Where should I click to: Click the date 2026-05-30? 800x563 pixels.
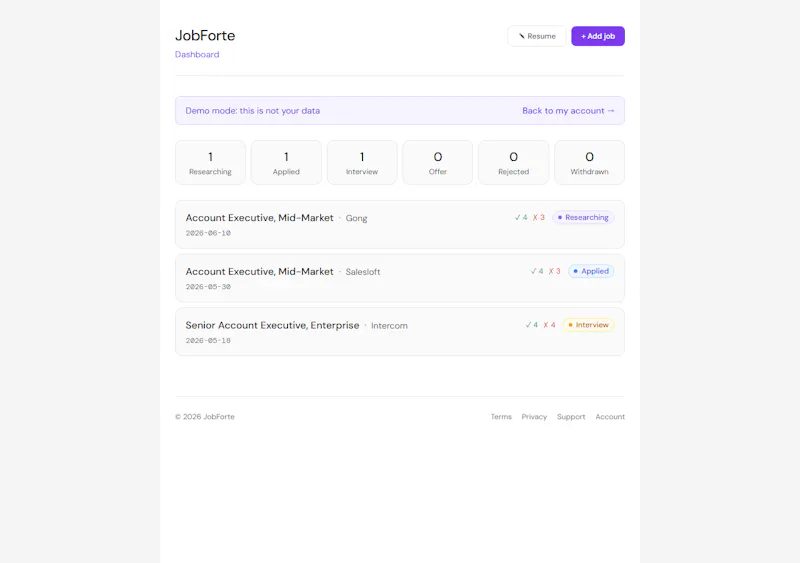coord(208,287)
